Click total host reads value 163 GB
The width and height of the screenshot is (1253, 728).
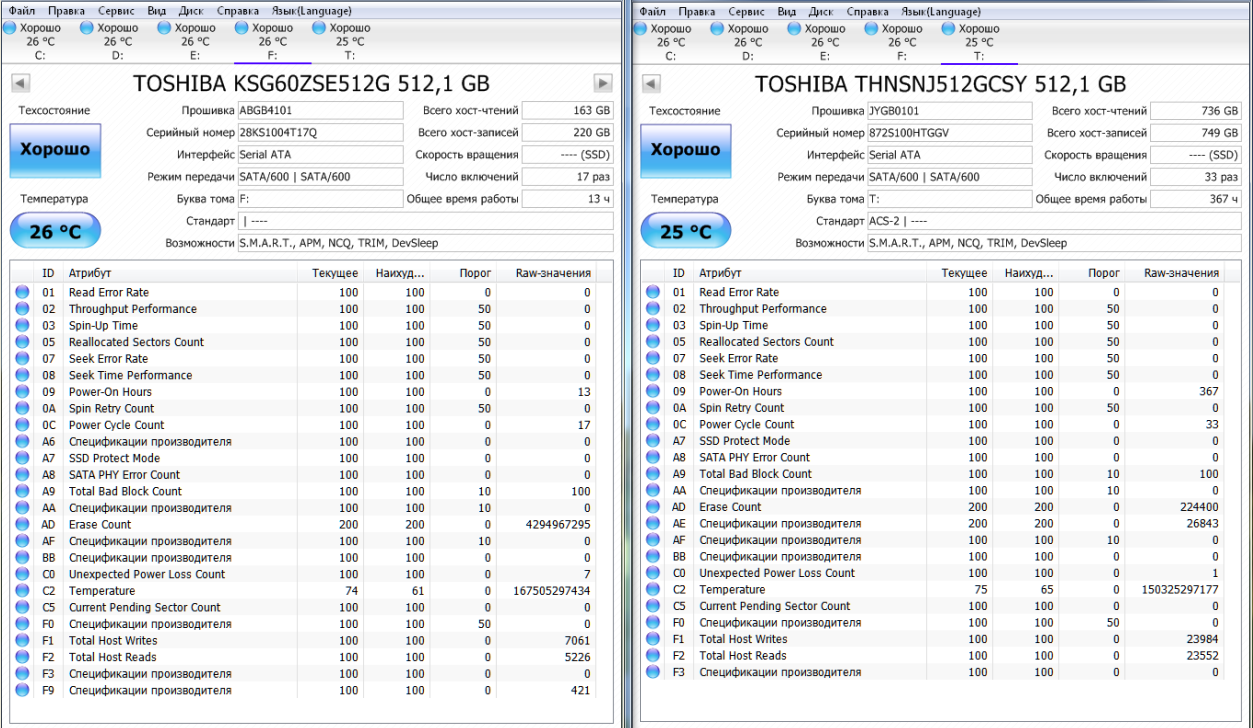tap(567, 111)
